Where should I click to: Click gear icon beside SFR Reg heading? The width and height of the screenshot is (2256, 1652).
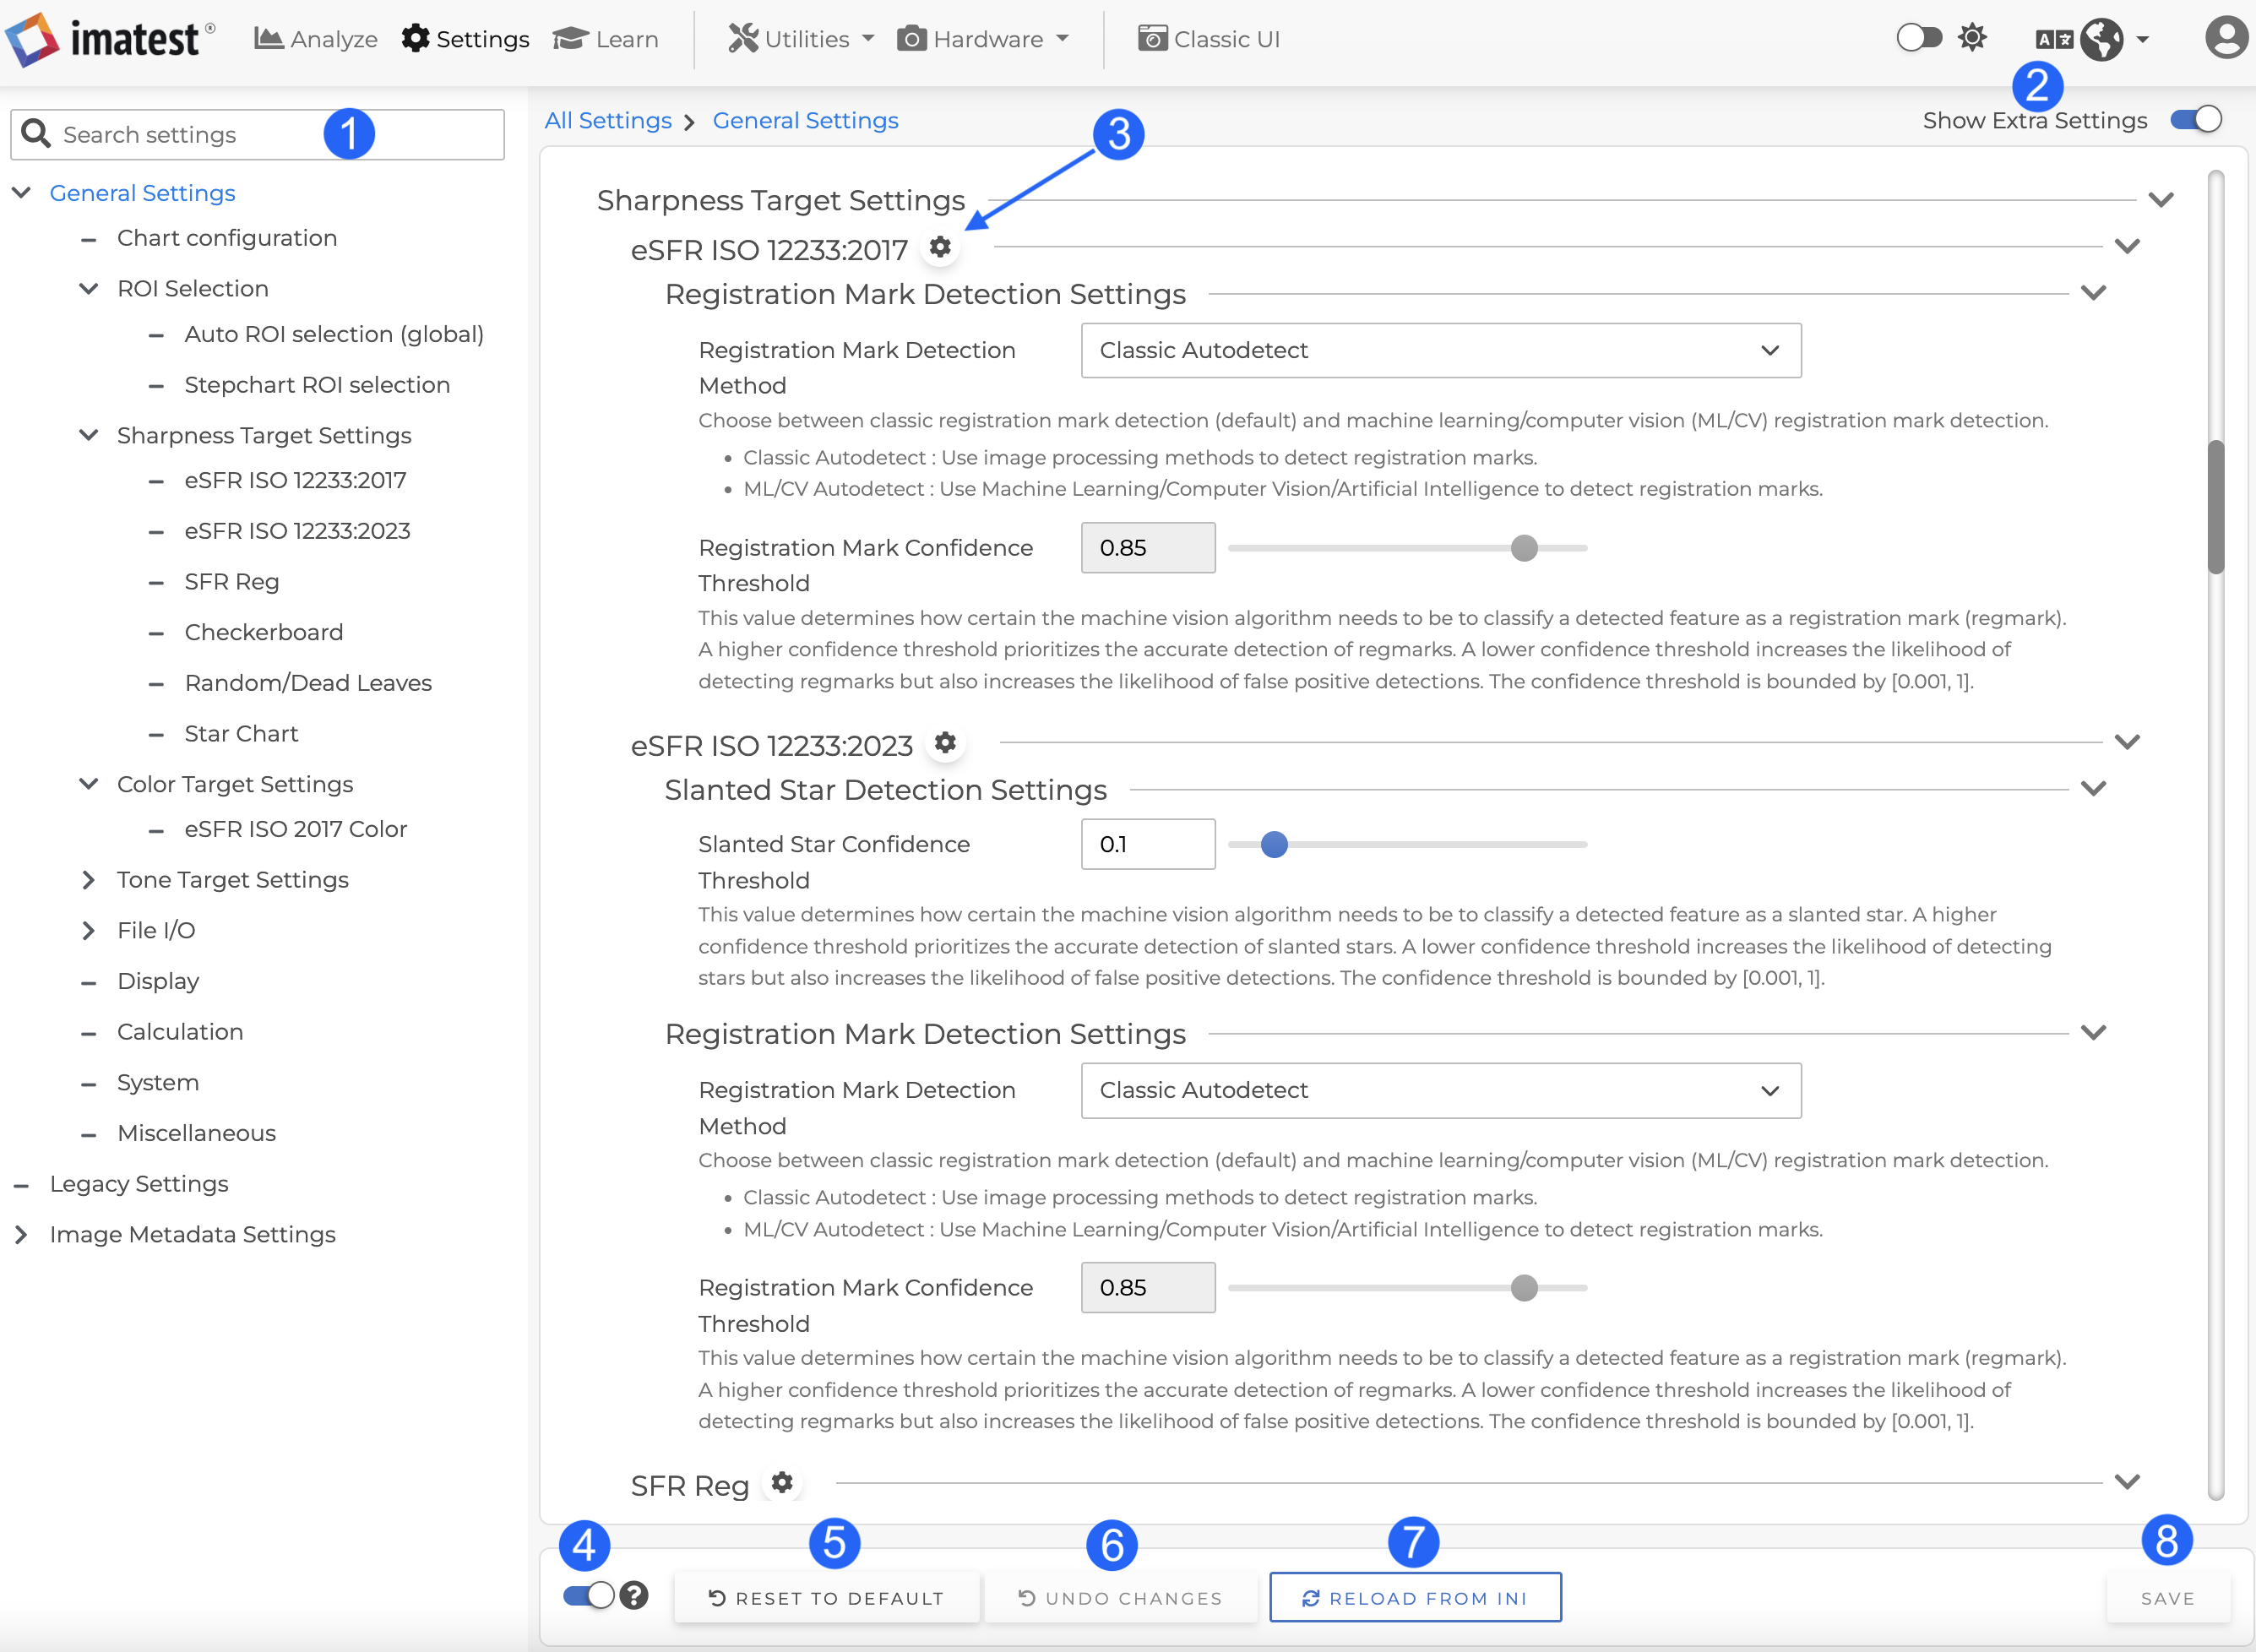click(x=782, y=1482)
